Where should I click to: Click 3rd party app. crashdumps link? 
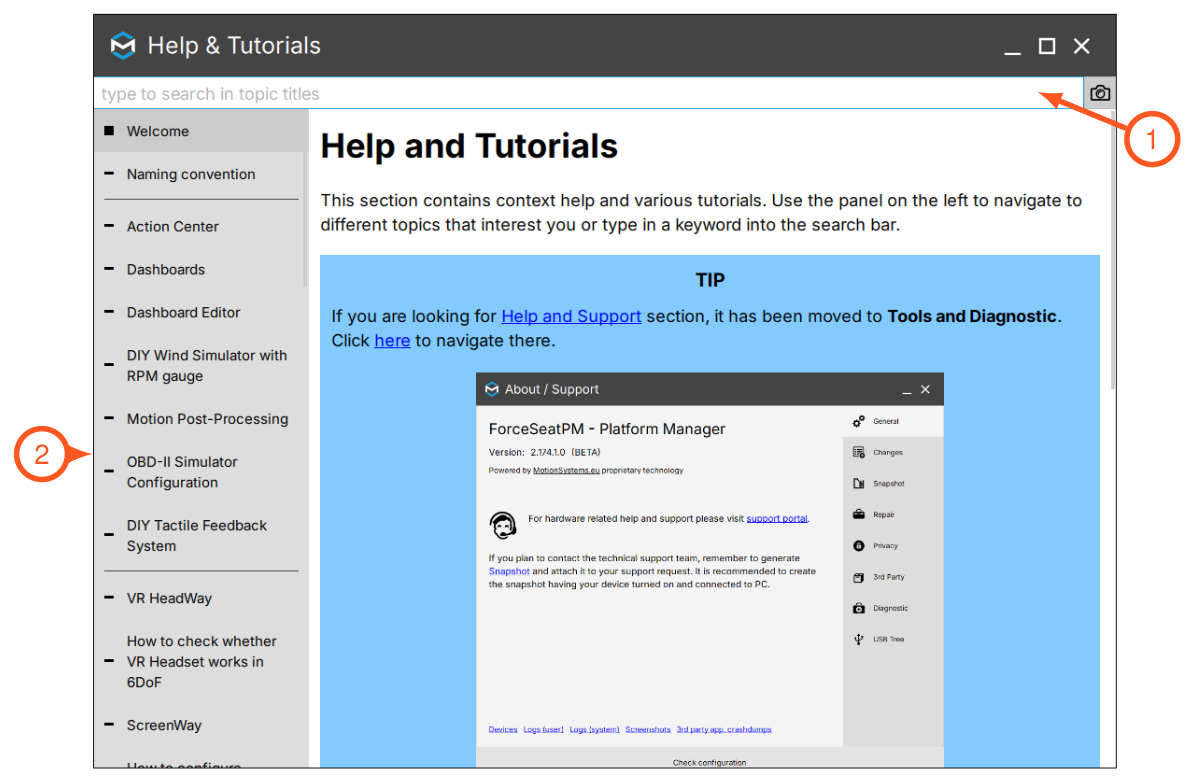pyautogui.click(x=724, y=730)
